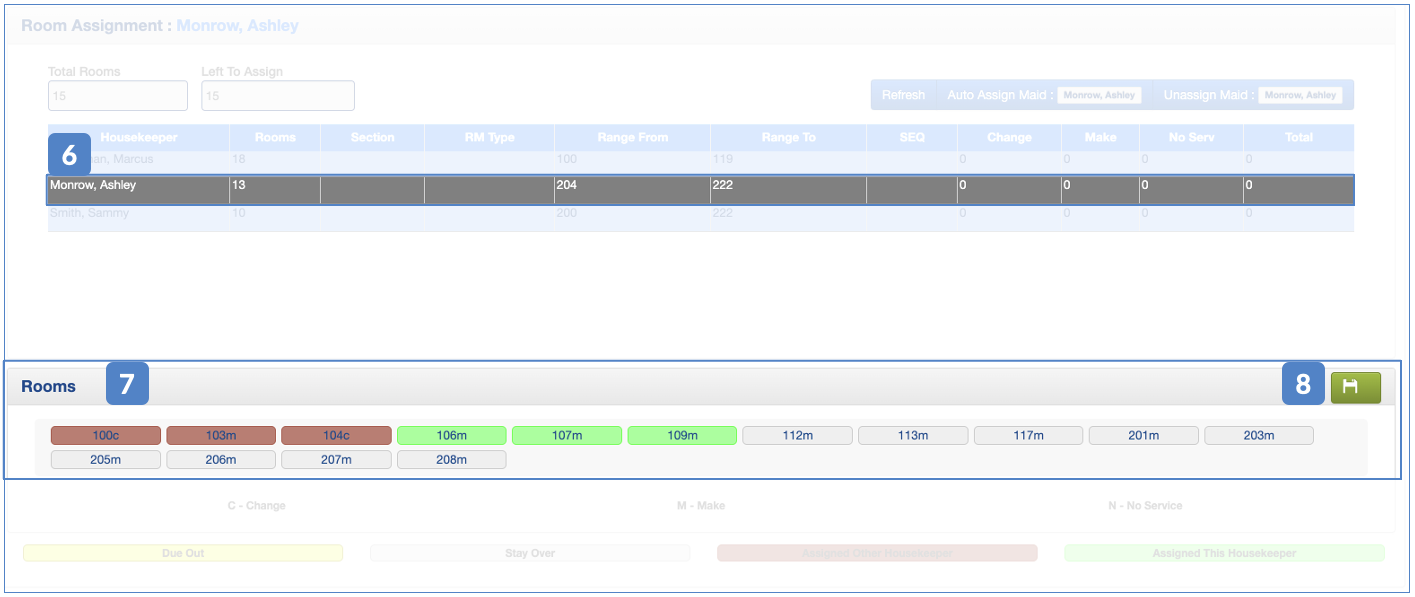Image resolution: width=1415 pixels, height=597 pixels.
Task: Toggle green room 106m assignment
Action: [x=451, y=435]
